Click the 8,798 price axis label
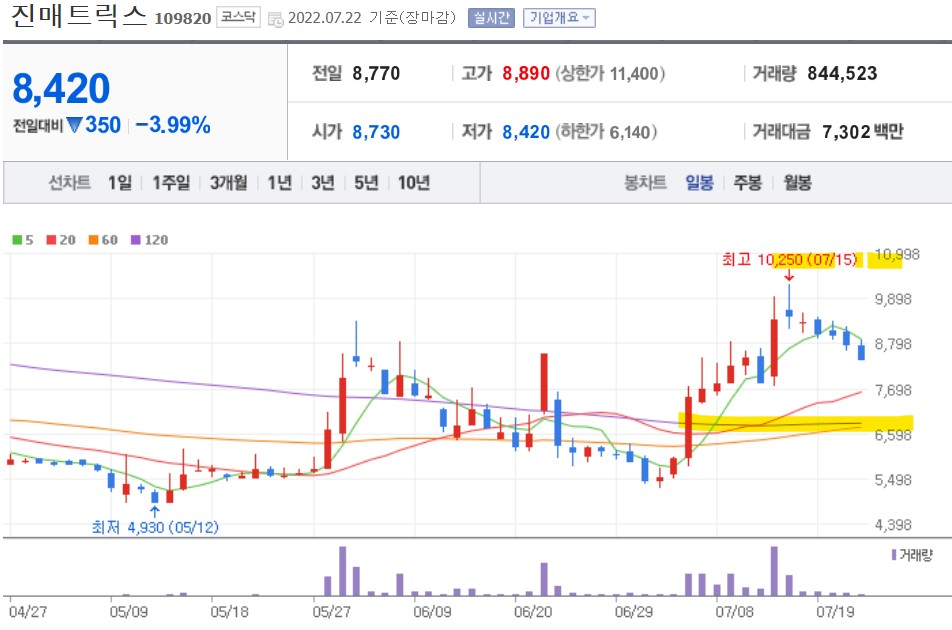Viewport: 952px width, 630px height. click(x=893, y=344)
